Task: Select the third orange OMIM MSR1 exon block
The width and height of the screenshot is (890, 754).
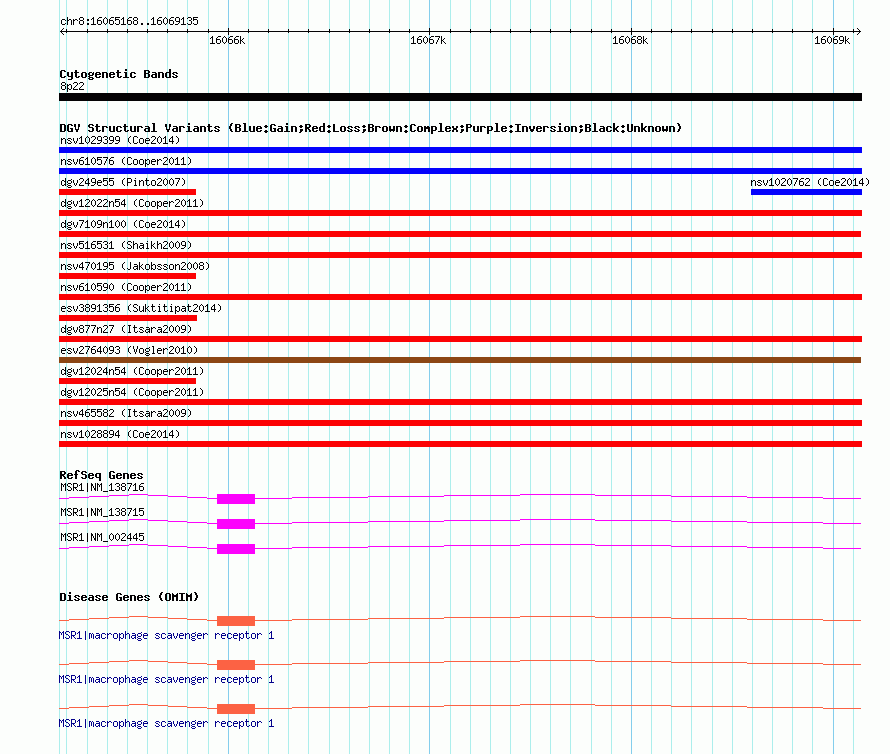Action: tap(236, 709)
